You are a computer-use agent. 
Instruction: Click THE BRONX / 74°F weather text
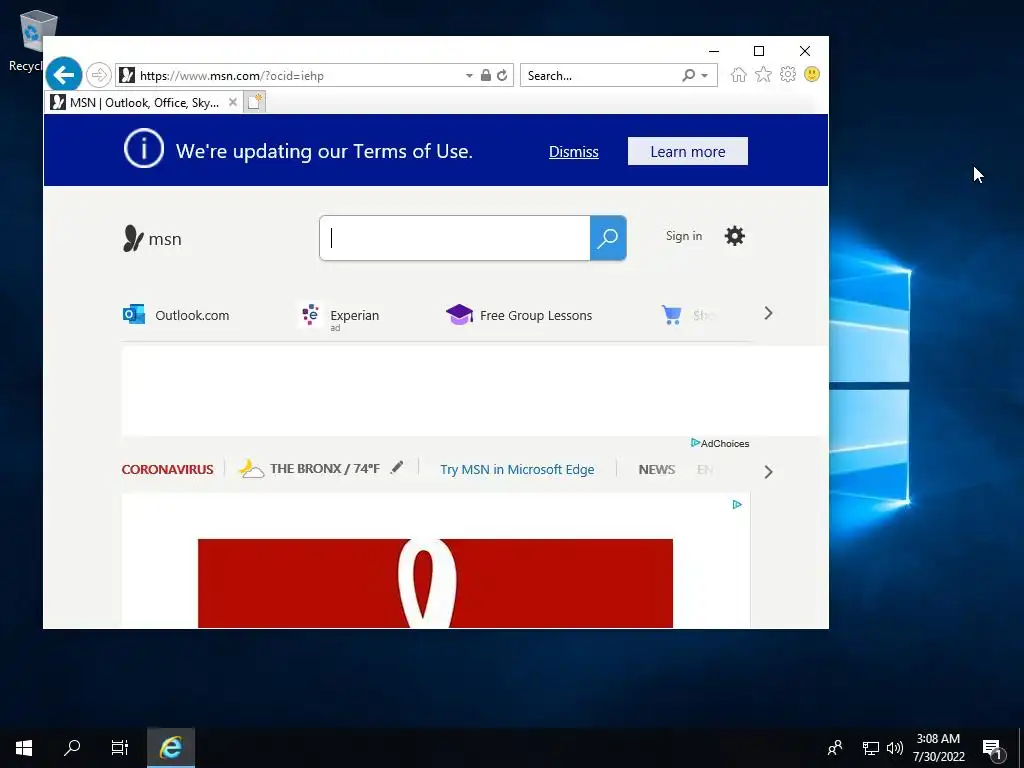click(x=325, y=469)
